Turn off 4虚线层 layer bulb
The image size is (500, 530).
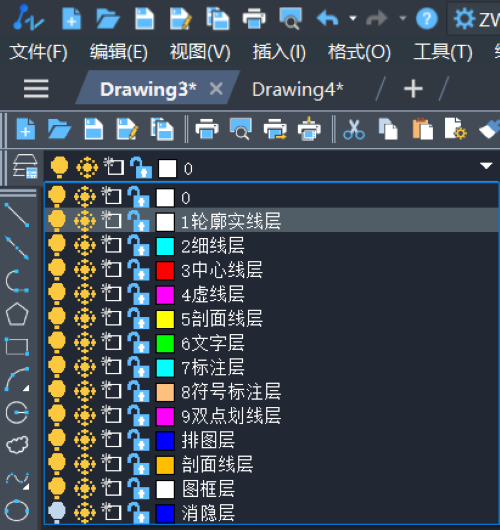pyautogui.click(x=57, y=293)
